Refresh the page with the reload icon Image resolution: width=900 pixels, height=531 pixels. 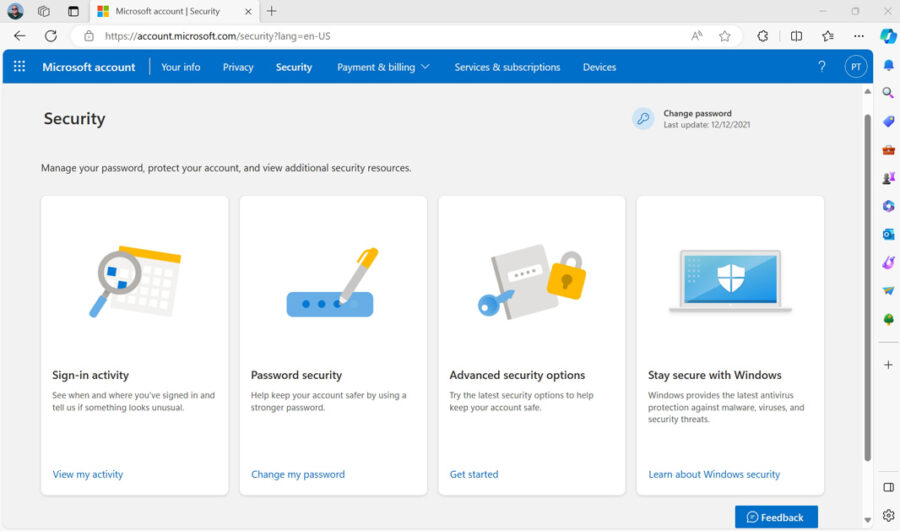click(x=51, y=36)
